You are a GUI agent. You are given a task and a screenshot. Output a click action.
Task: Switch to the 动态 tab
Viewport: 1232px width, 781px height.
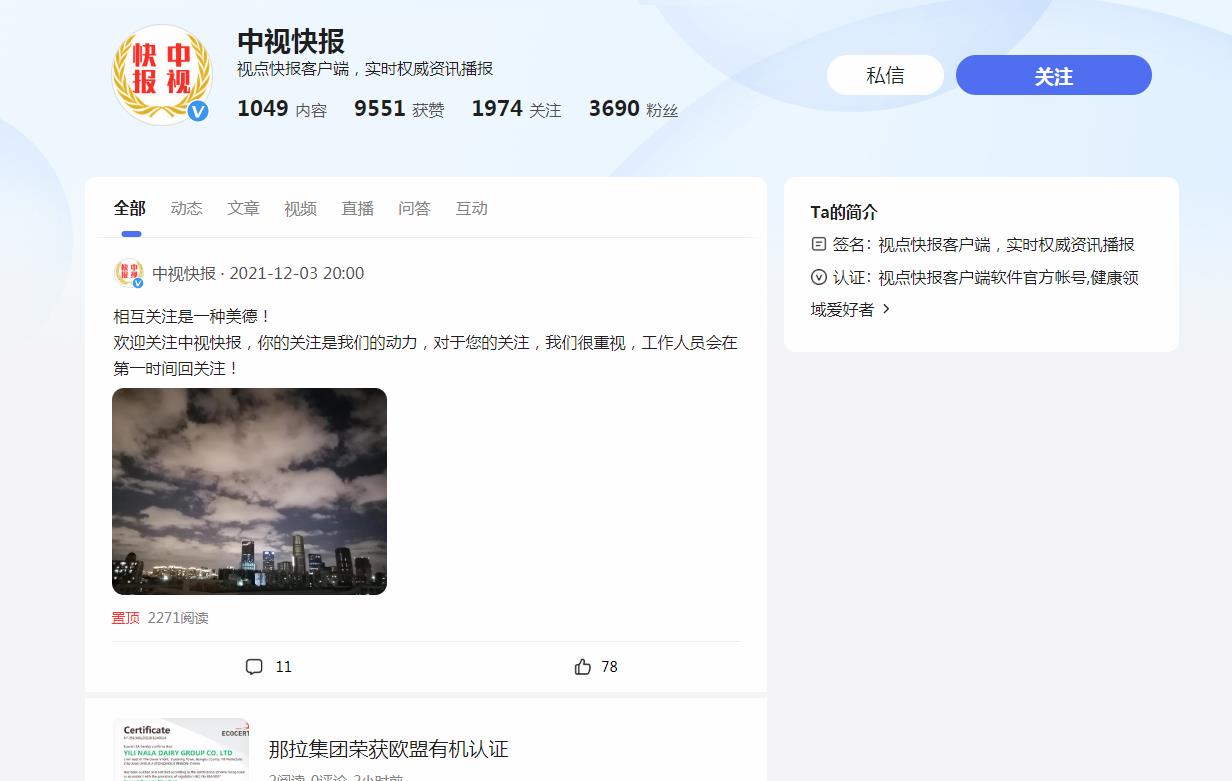coord(187,208)
